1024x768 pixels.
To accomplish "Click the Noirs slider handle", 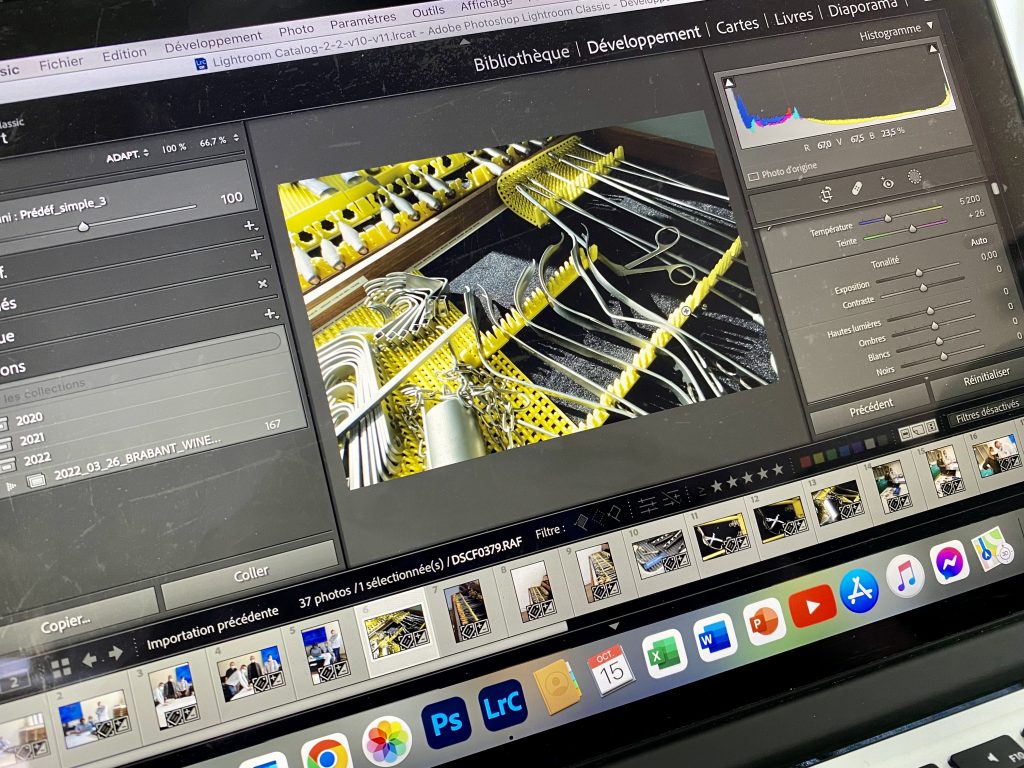I will pos(944,357).
